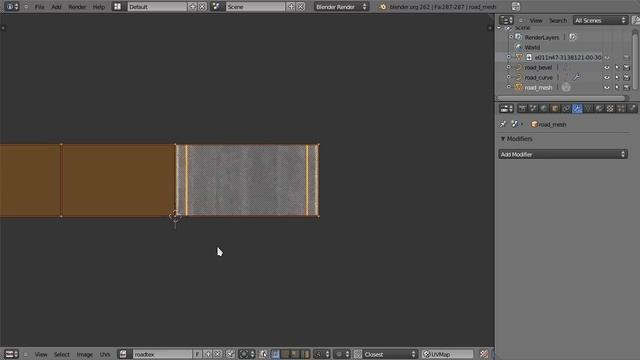Open the UV editor View menu

pyautogui.click(x=41, y=354)
